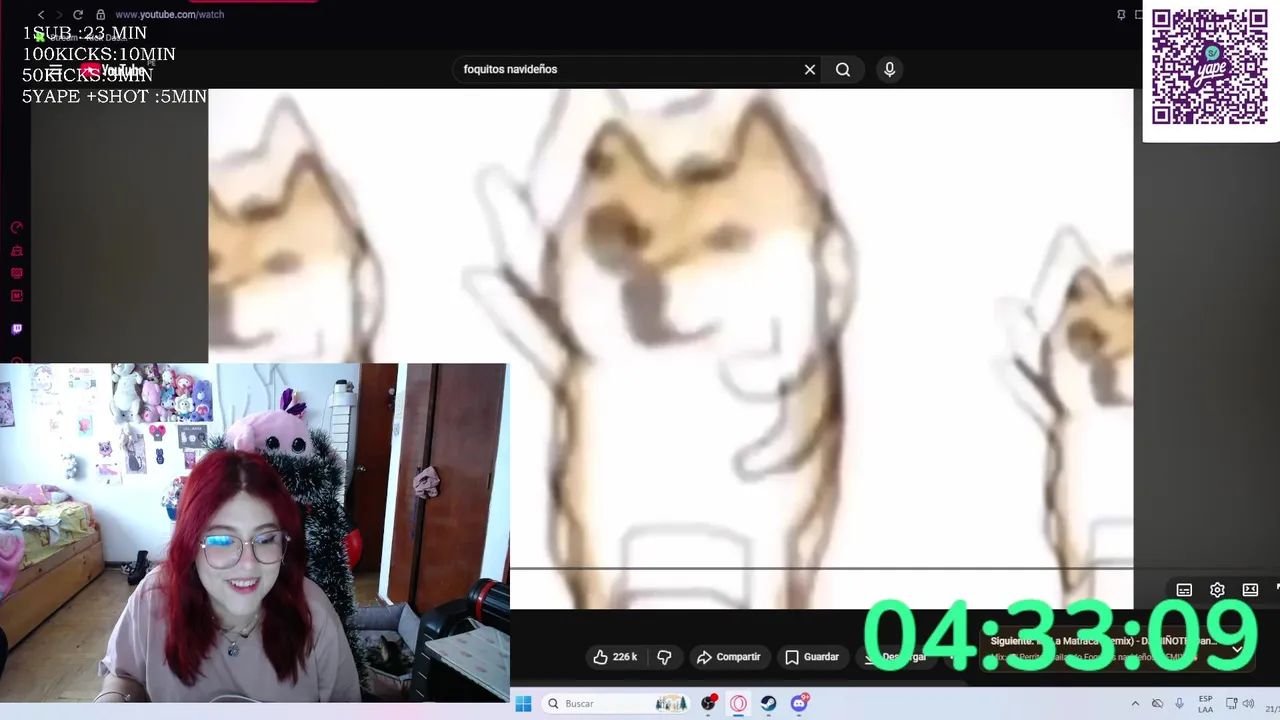
Task: Click the taskbar Buscar search box
Action: [x=616, y=704]
